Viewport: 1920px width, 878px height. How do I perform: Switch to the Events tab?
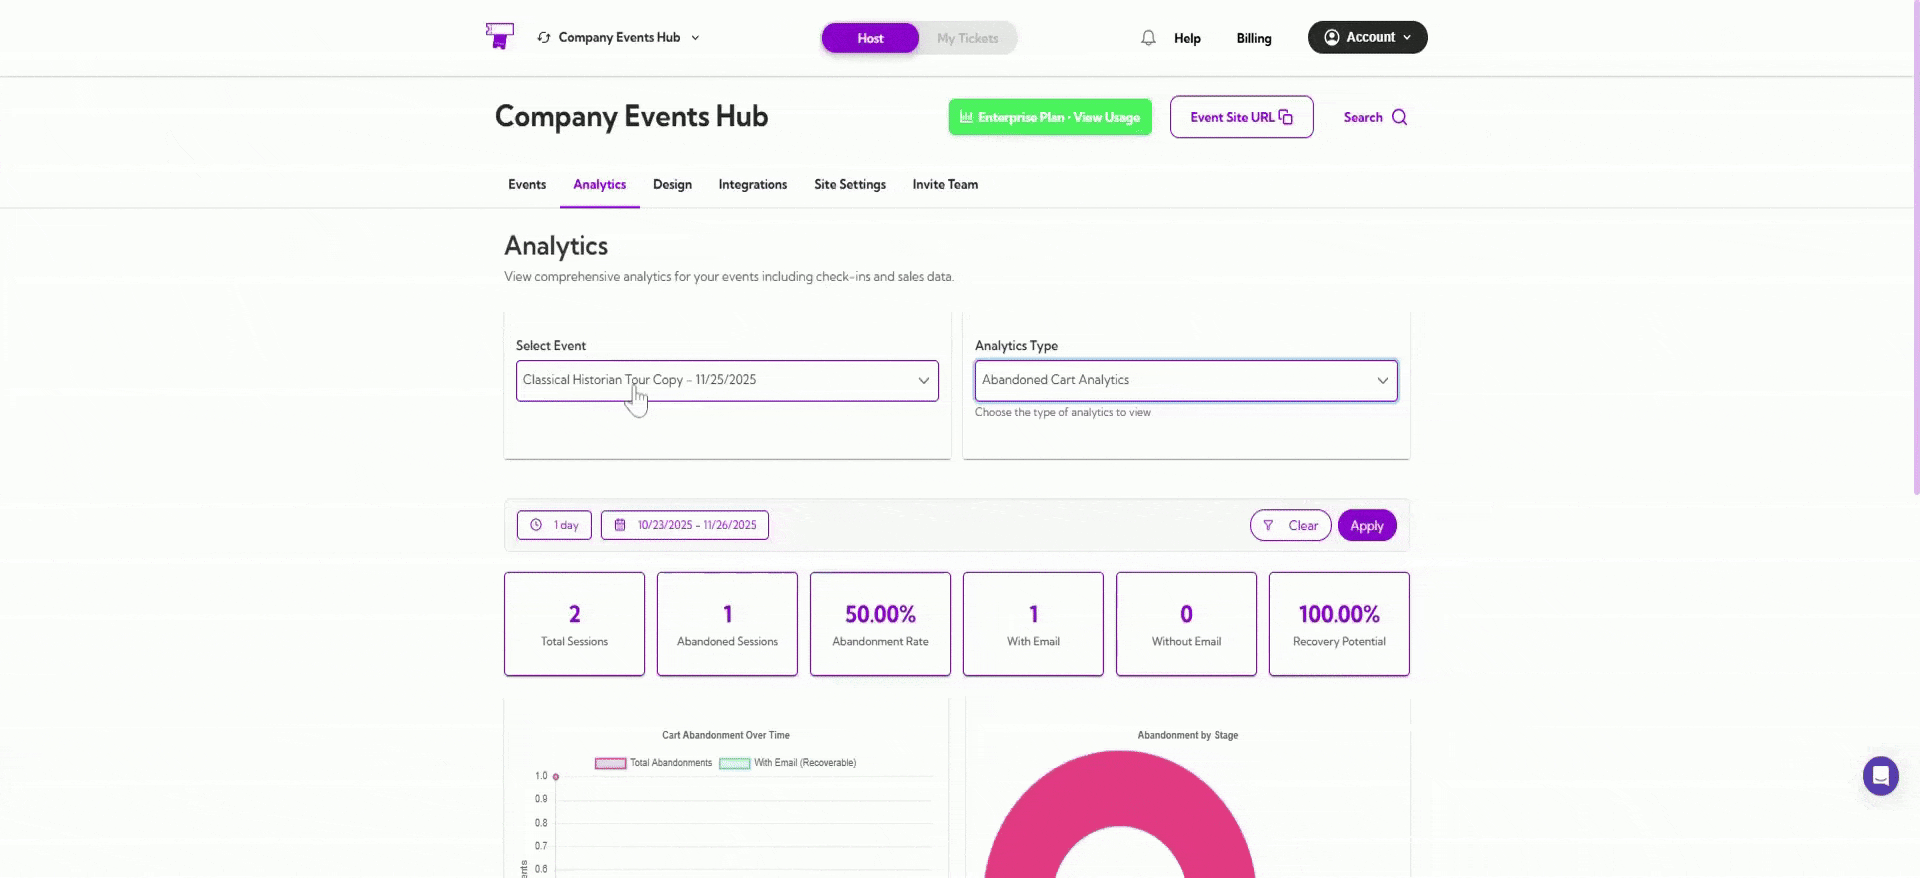point(527,185)
